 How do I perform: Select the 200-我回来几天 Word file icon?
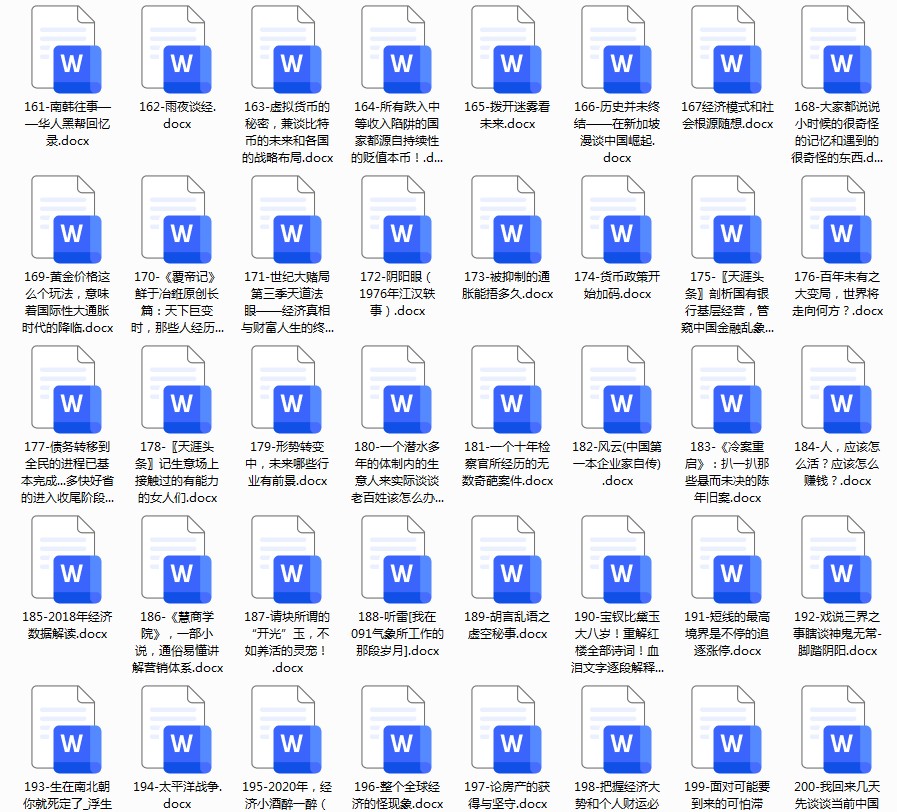tap(836, 729)
